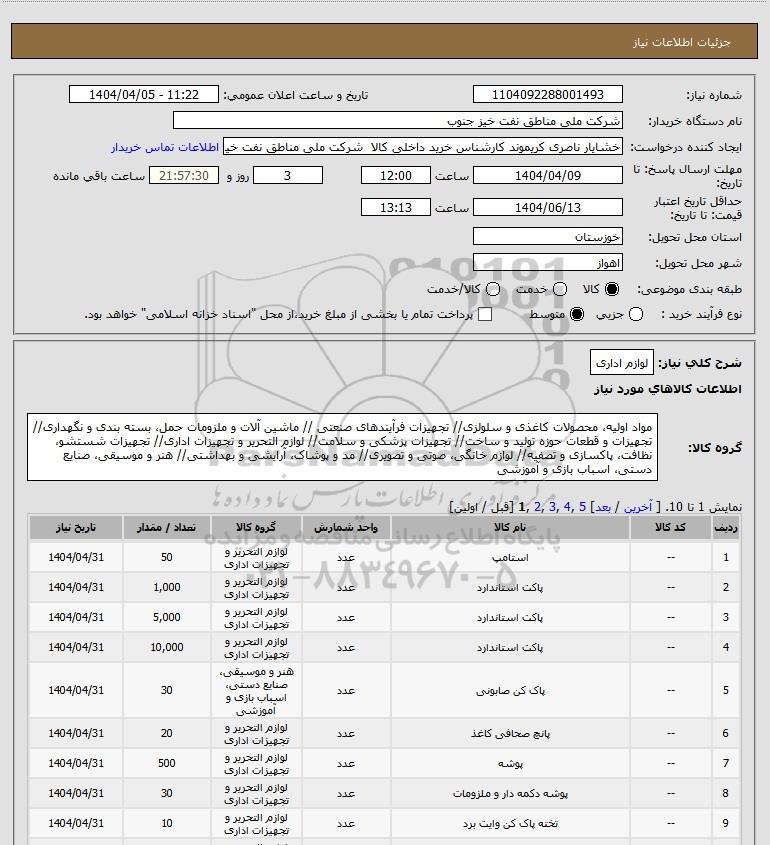Image resolution: width=770 pixels, height=845 pixels.
Task: Click the remaining time field 21:57:30
Action: (x=184, y=176)
